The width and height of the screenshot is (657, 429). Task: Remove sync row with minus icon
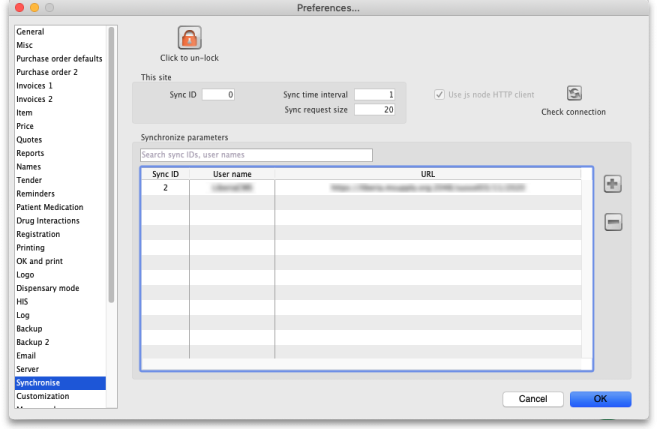pyautogui.click(x=612, y=222)
